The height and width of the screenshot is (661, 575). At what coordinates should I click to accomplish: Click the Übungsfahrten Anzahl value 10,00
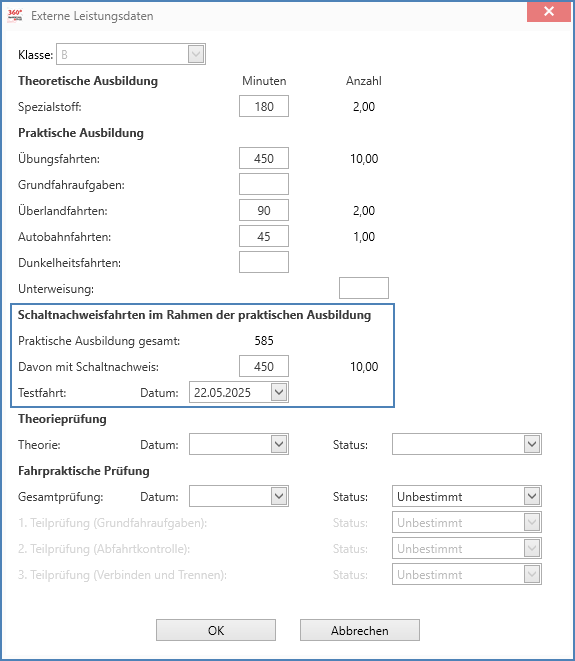tap(364, 159)
